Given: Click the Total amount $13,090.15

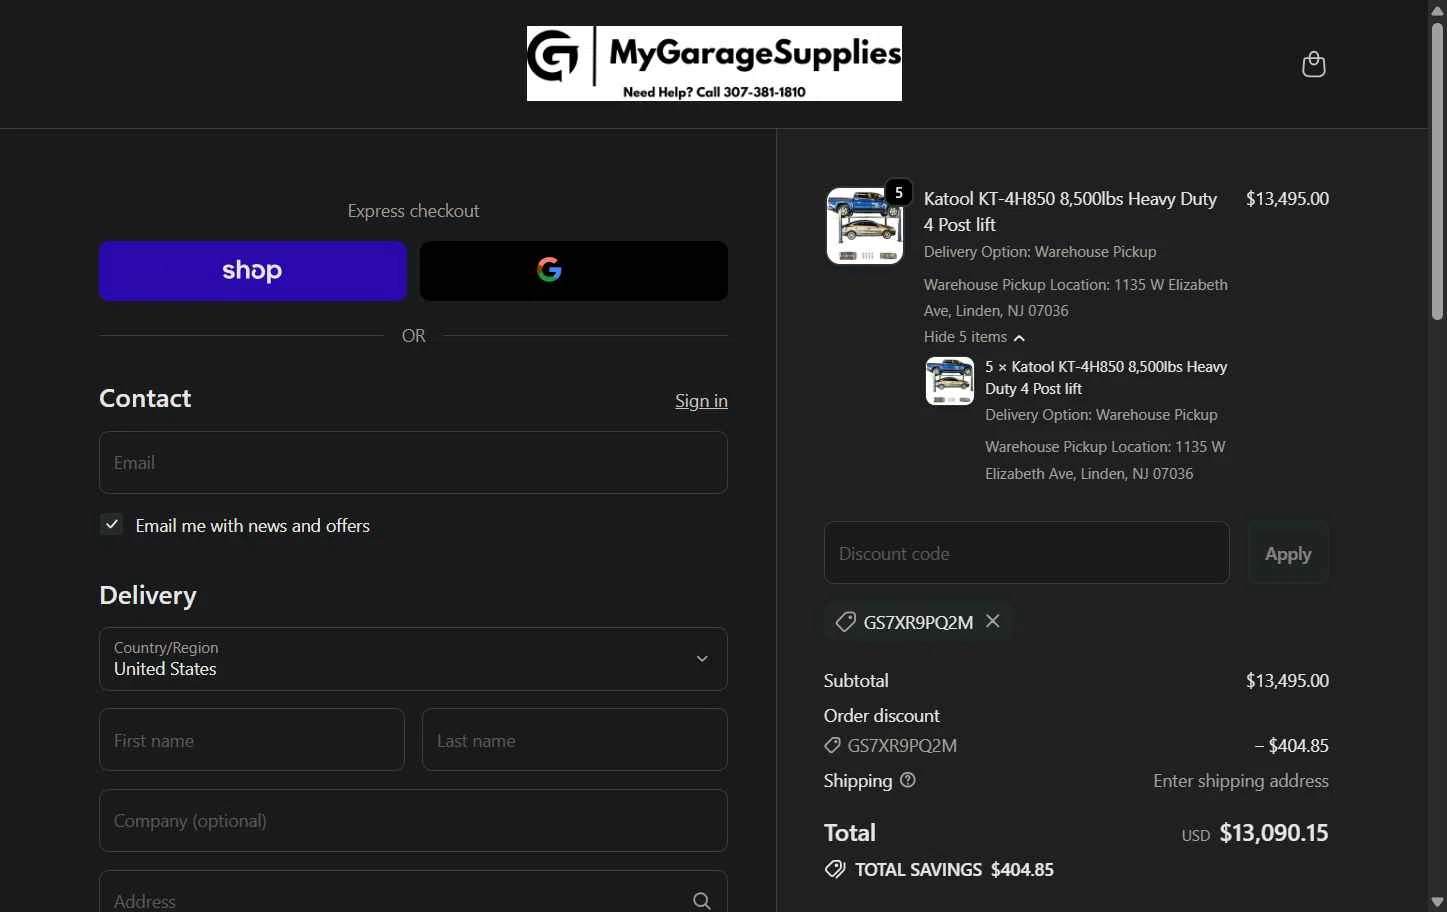Looking at the screenshot, I should pyautogui.click(x=1274, y=833).
